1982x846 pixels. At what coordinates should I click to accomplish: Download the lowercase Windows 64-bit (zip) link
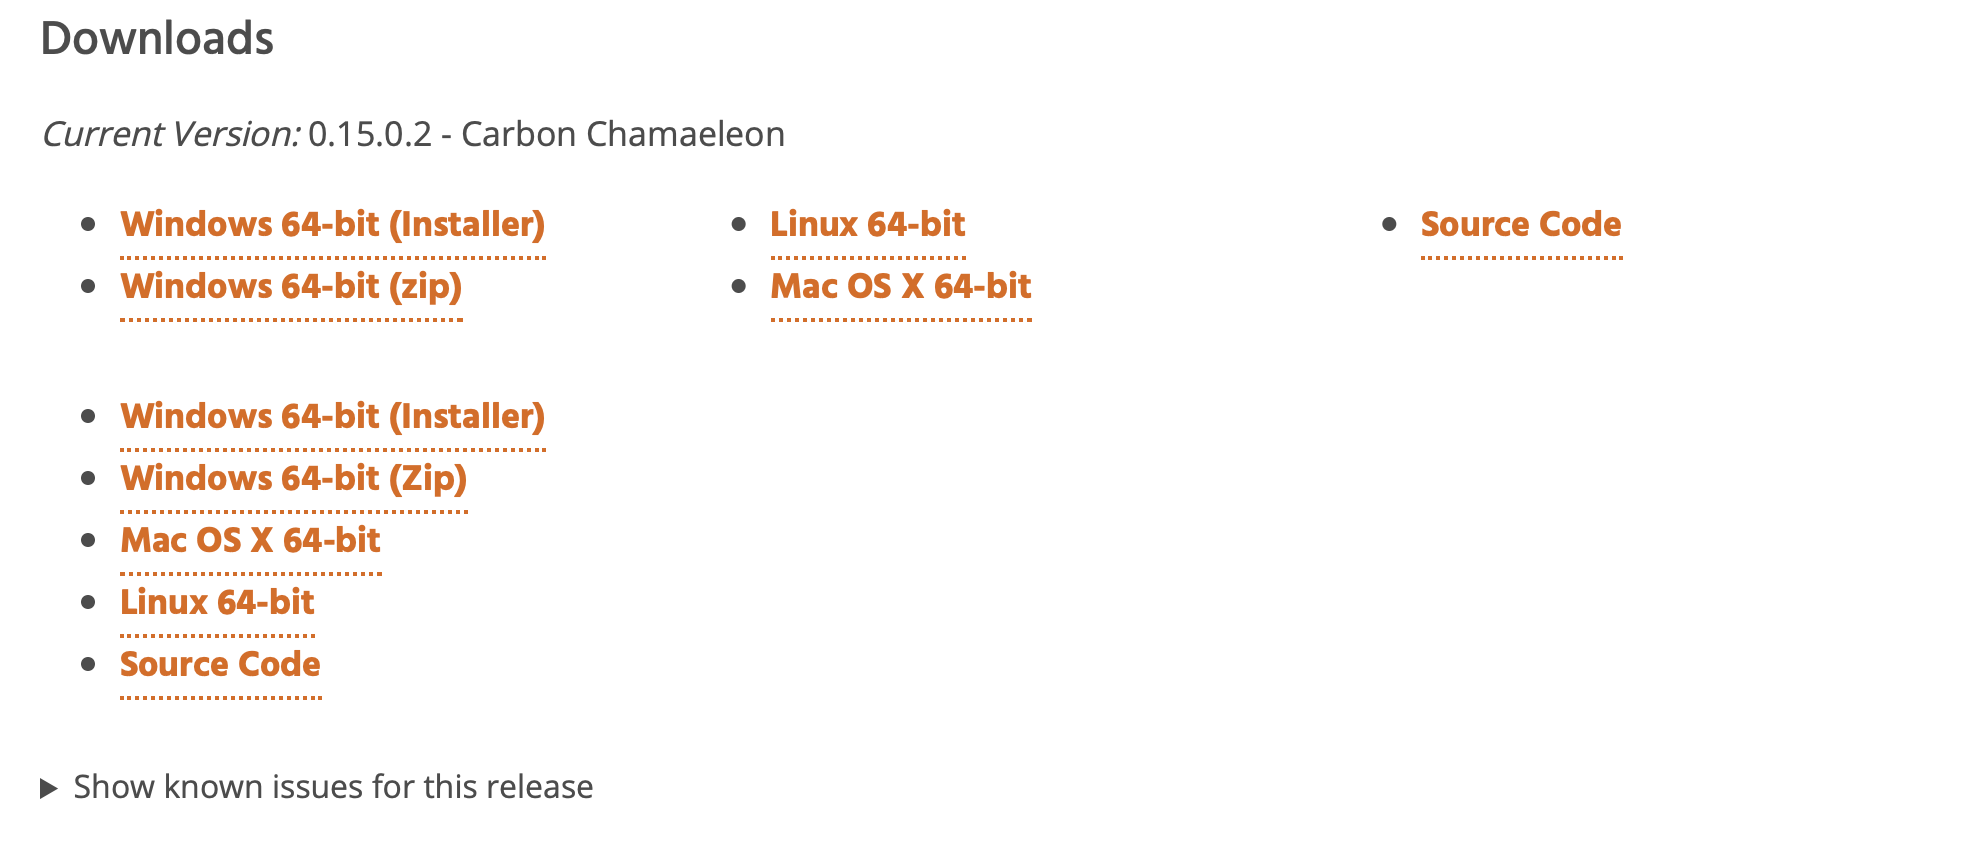(291, 287)
